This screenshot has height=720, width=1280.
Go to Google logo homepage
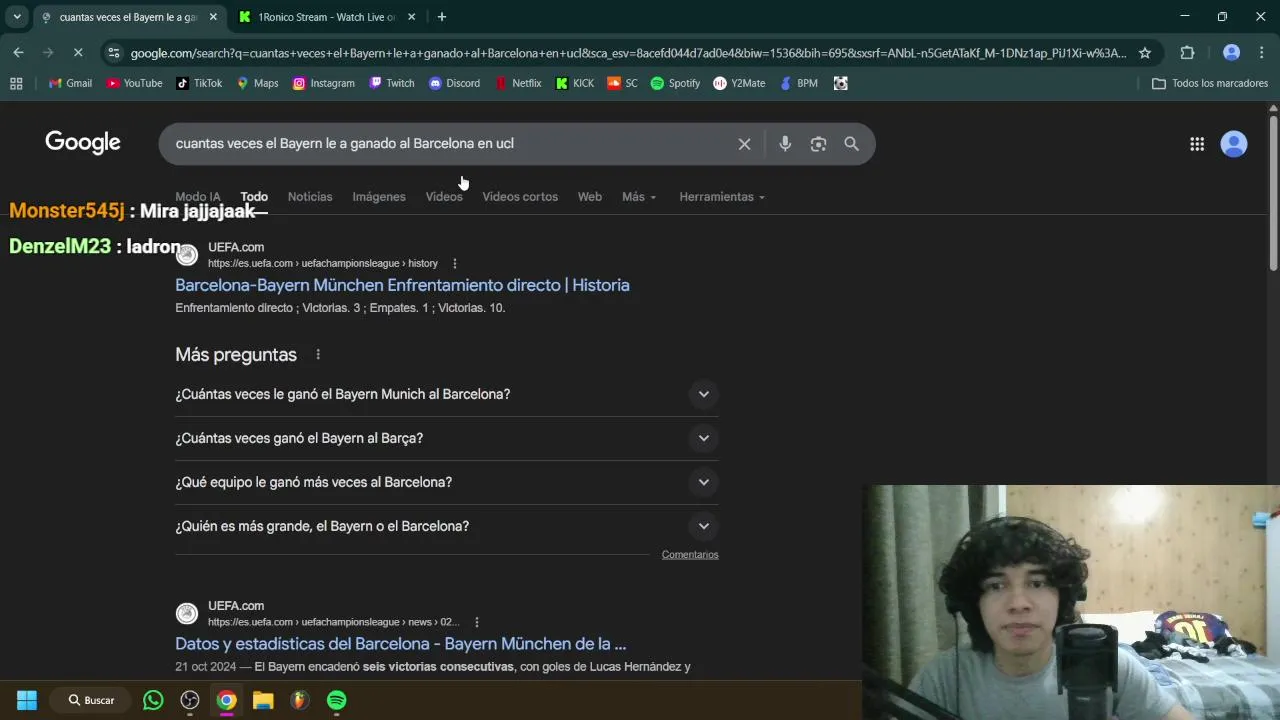tap(83, 143)
